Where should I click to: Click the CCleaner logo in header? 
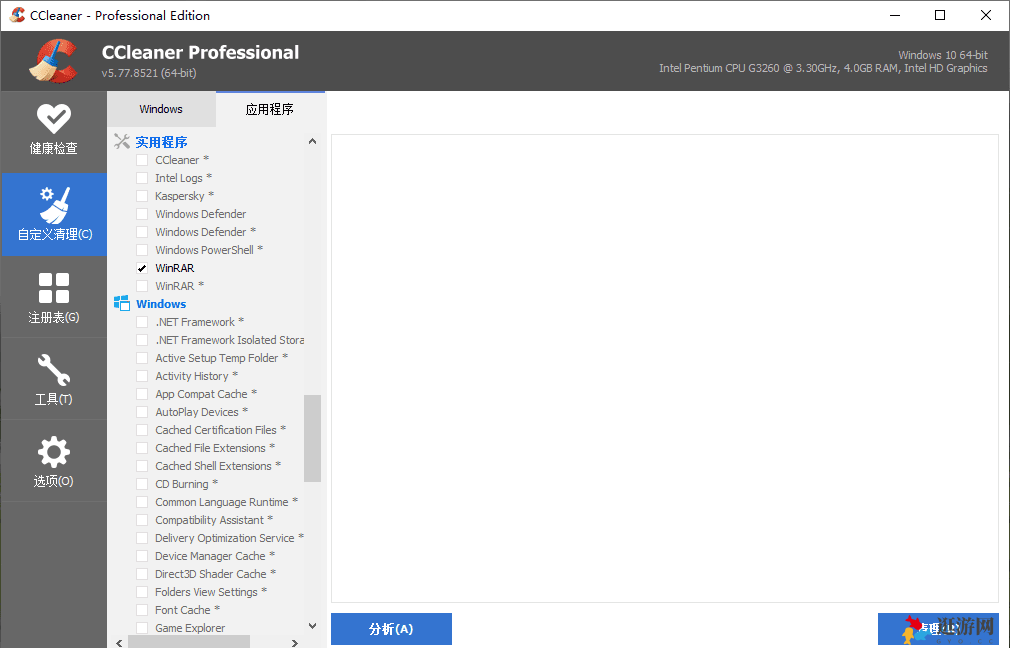point(53,61)
